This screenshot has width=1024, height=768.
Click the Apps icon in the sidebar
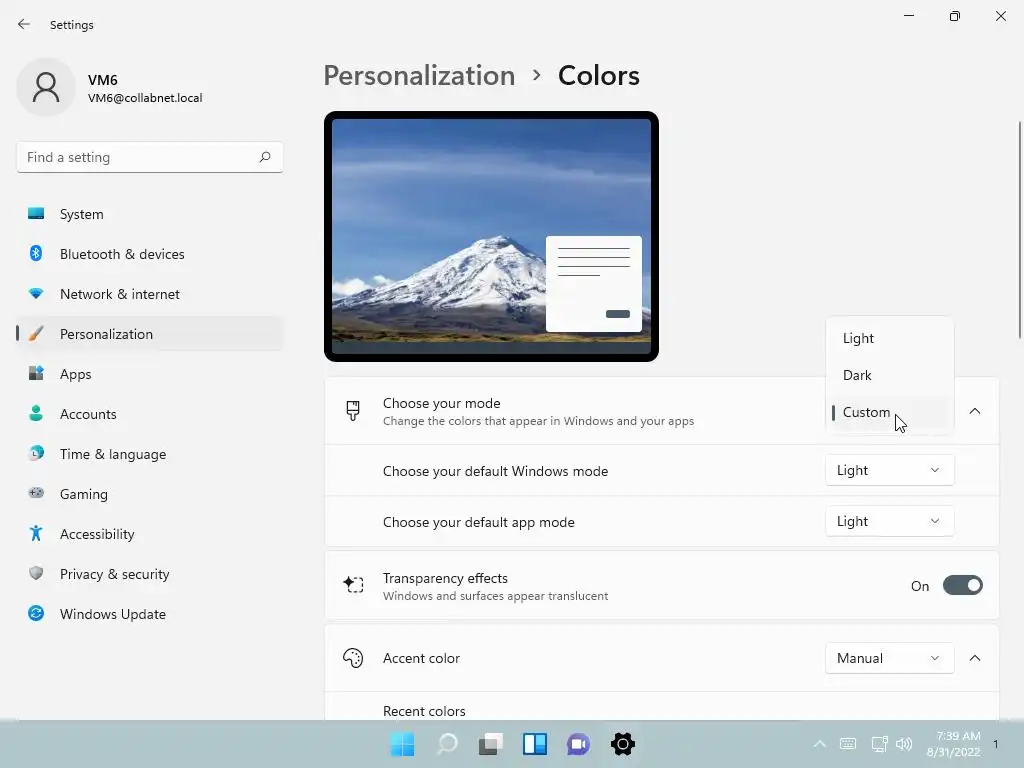(36, 374)
